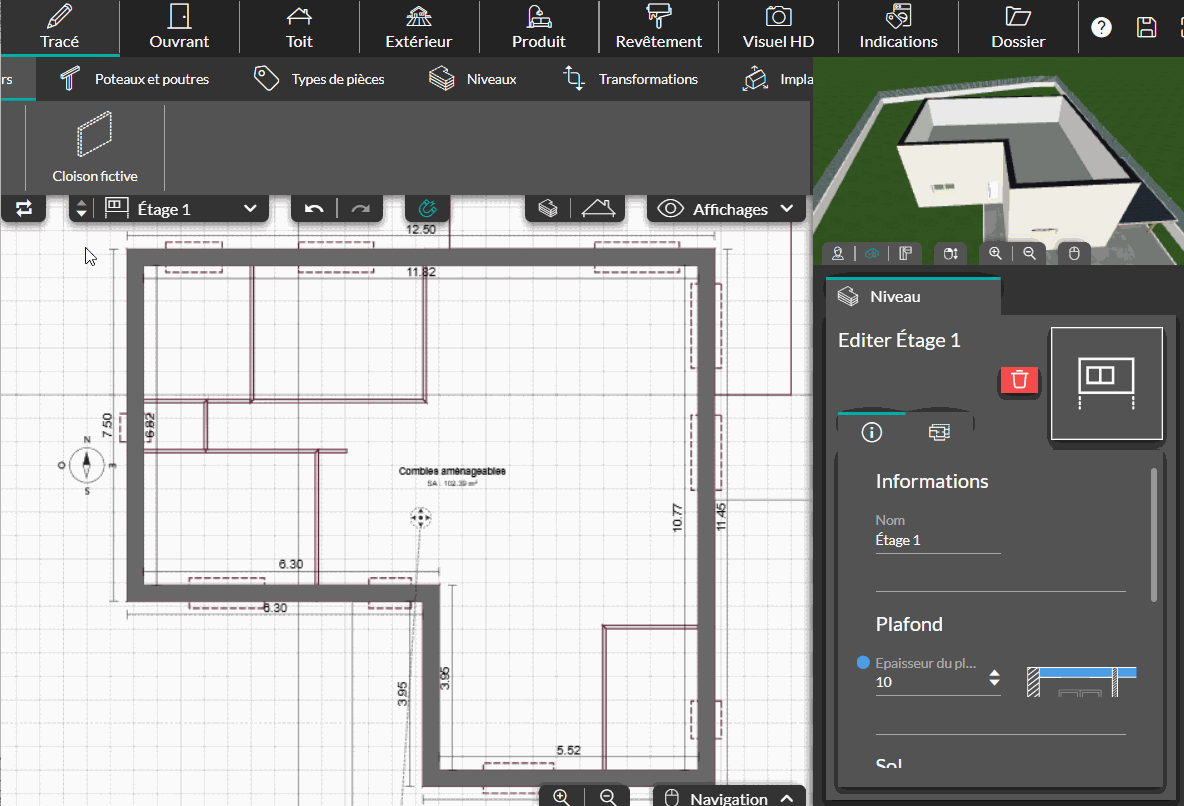Click the Informations section heading
Image resolution: width=1184 pixels, height=806 pixels.
coord(931,481)
